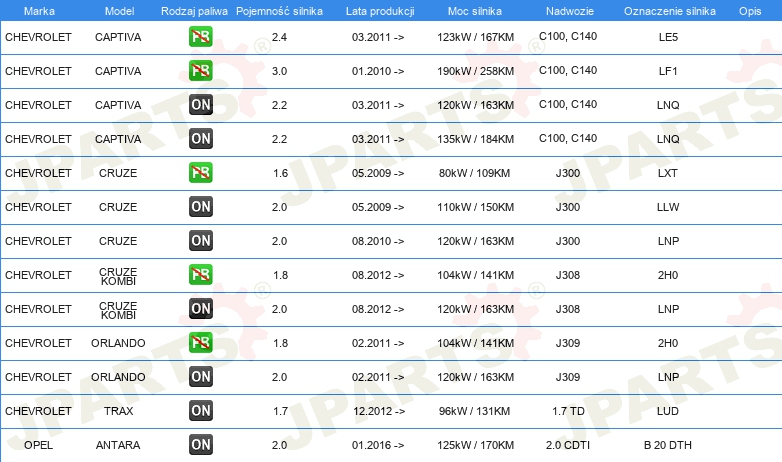Click the petrol fuel icon in the Captiva 3.0 row

(200, 70)
